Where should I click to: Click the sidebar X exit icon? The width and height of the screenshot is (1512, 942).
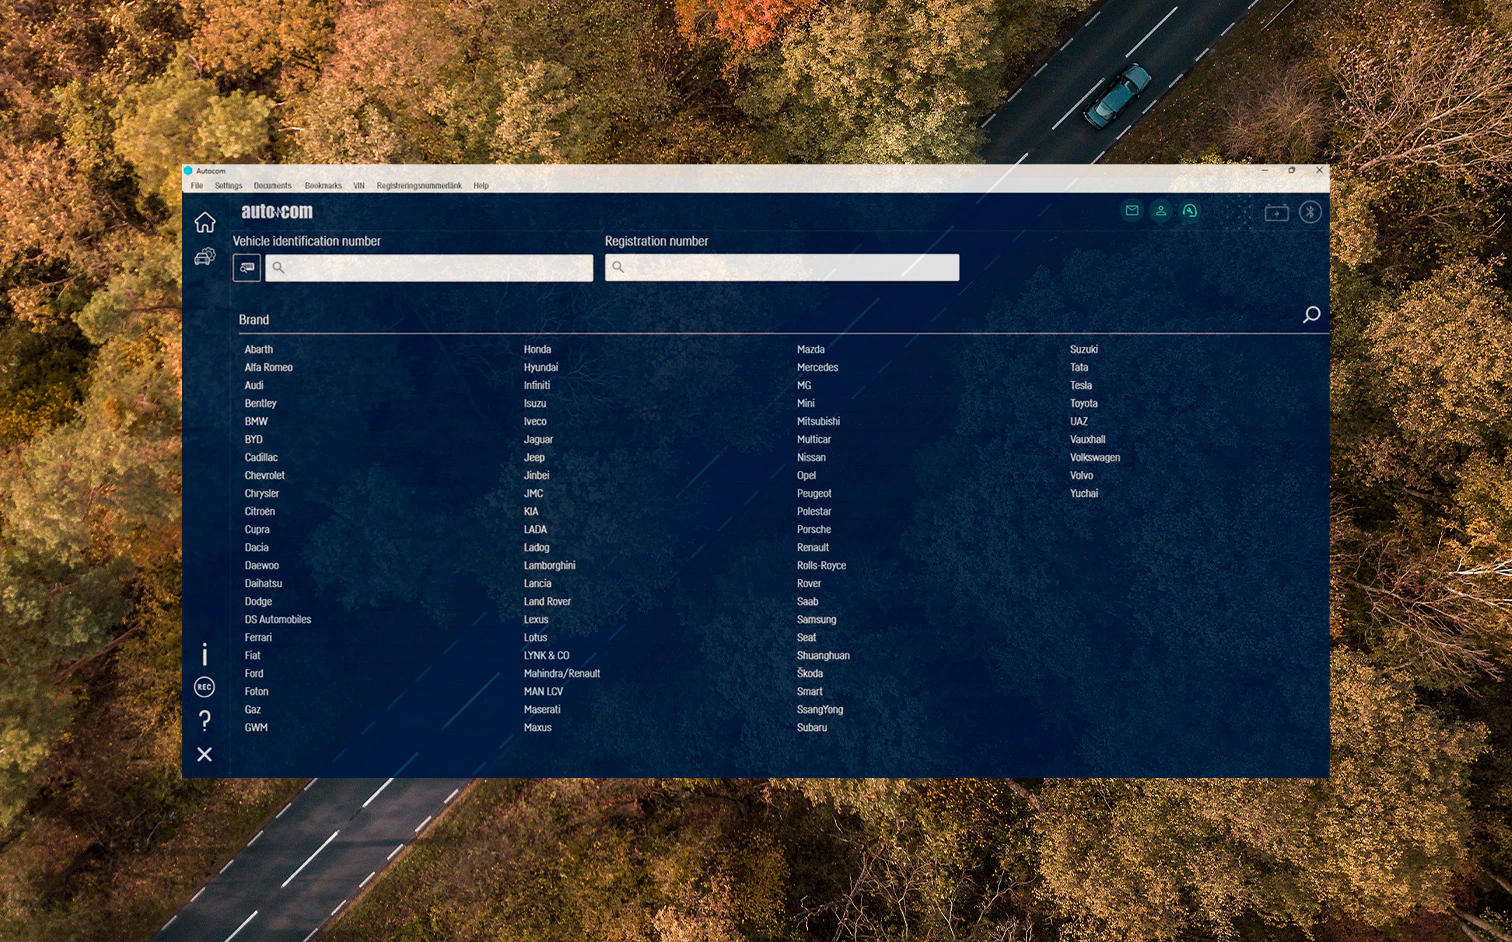pyautogui.click(x=204, y=754)
